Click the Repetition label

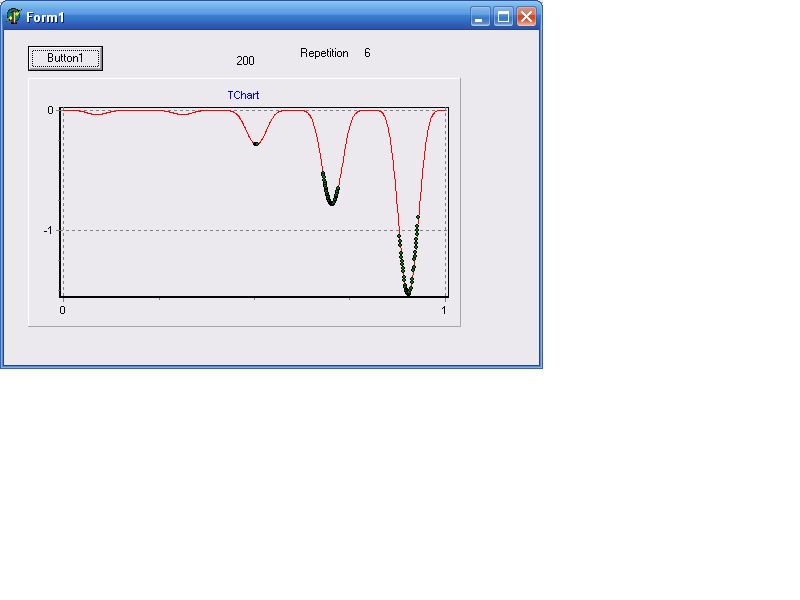coord(324,53)
